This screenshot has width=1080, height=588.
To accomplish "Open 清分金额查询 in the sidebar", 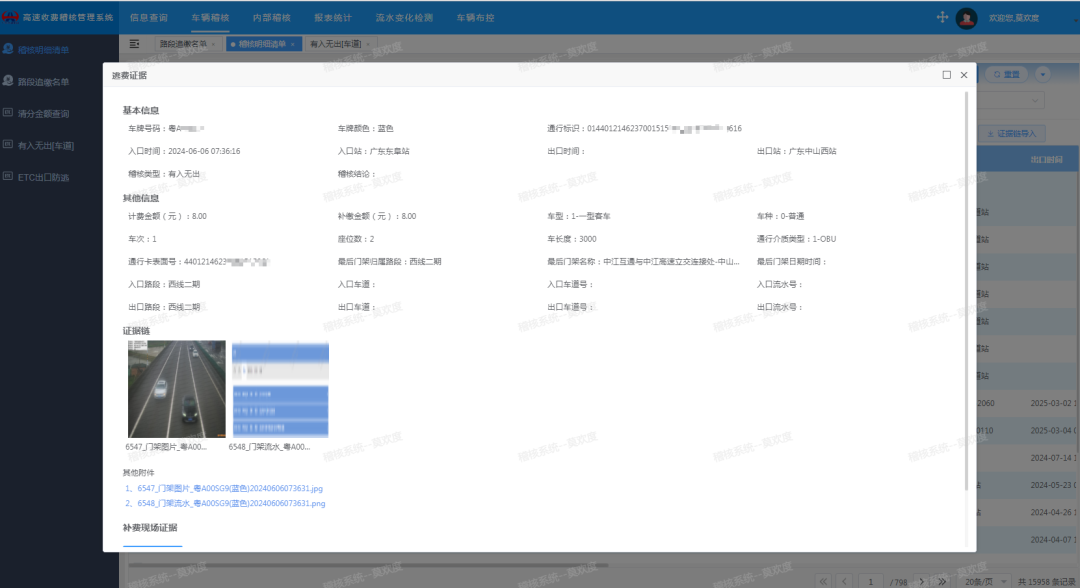I will (x=43, y=114).
